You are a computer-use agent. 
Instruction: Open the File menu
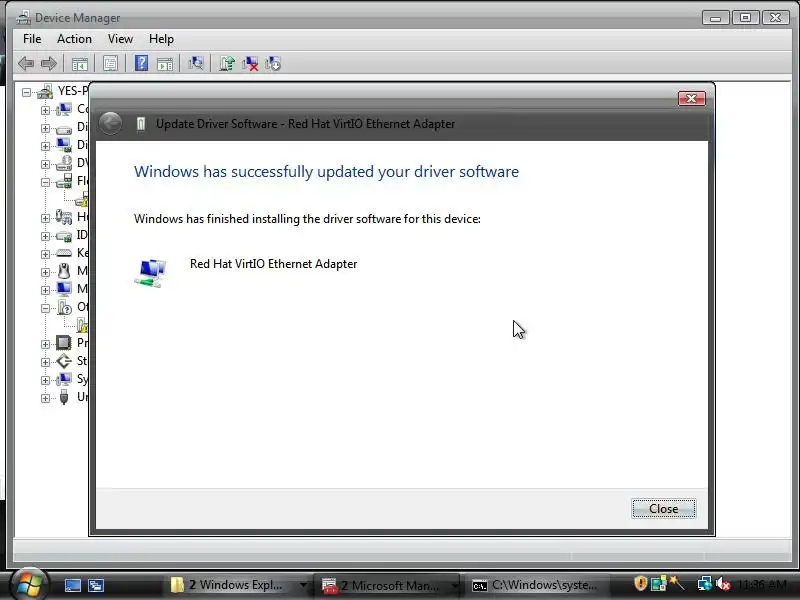[32, 39]
